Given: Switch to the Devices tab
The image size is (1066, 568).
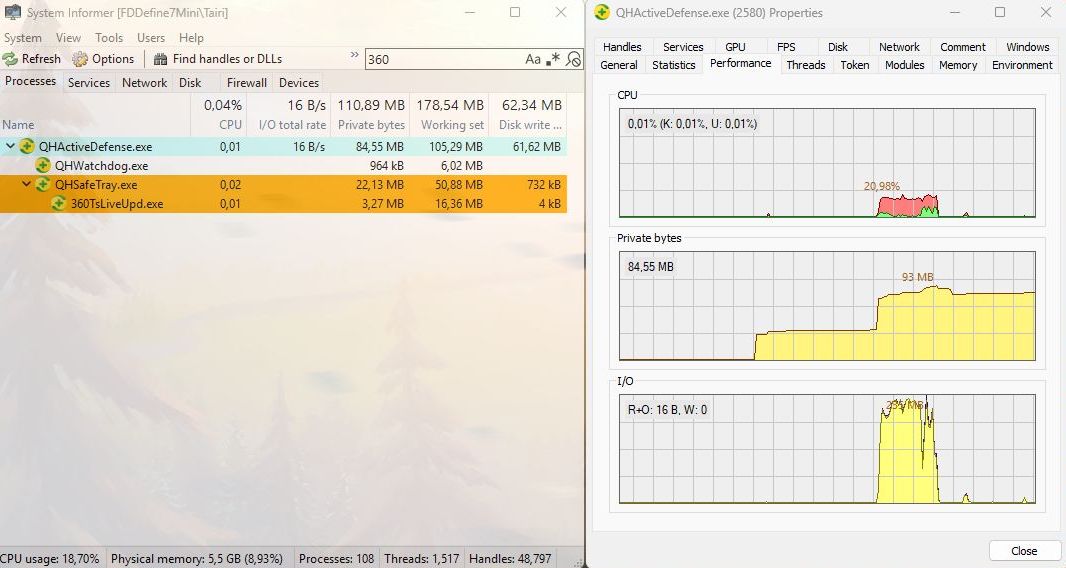Looking at the screenshot, I should 299,82.
